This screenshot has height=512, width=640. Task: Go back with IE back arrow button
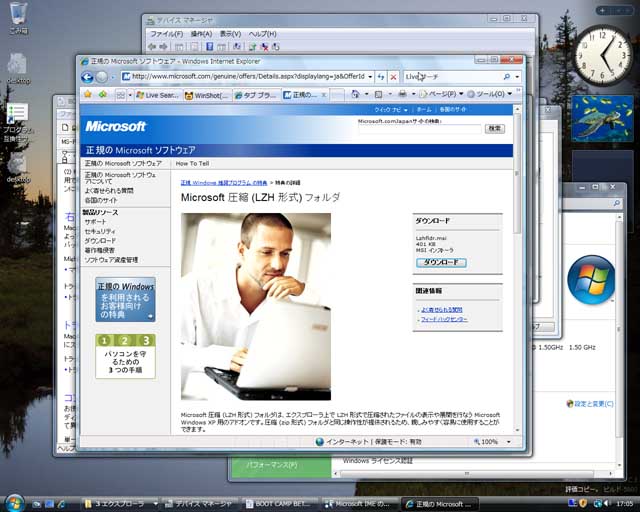87,77
